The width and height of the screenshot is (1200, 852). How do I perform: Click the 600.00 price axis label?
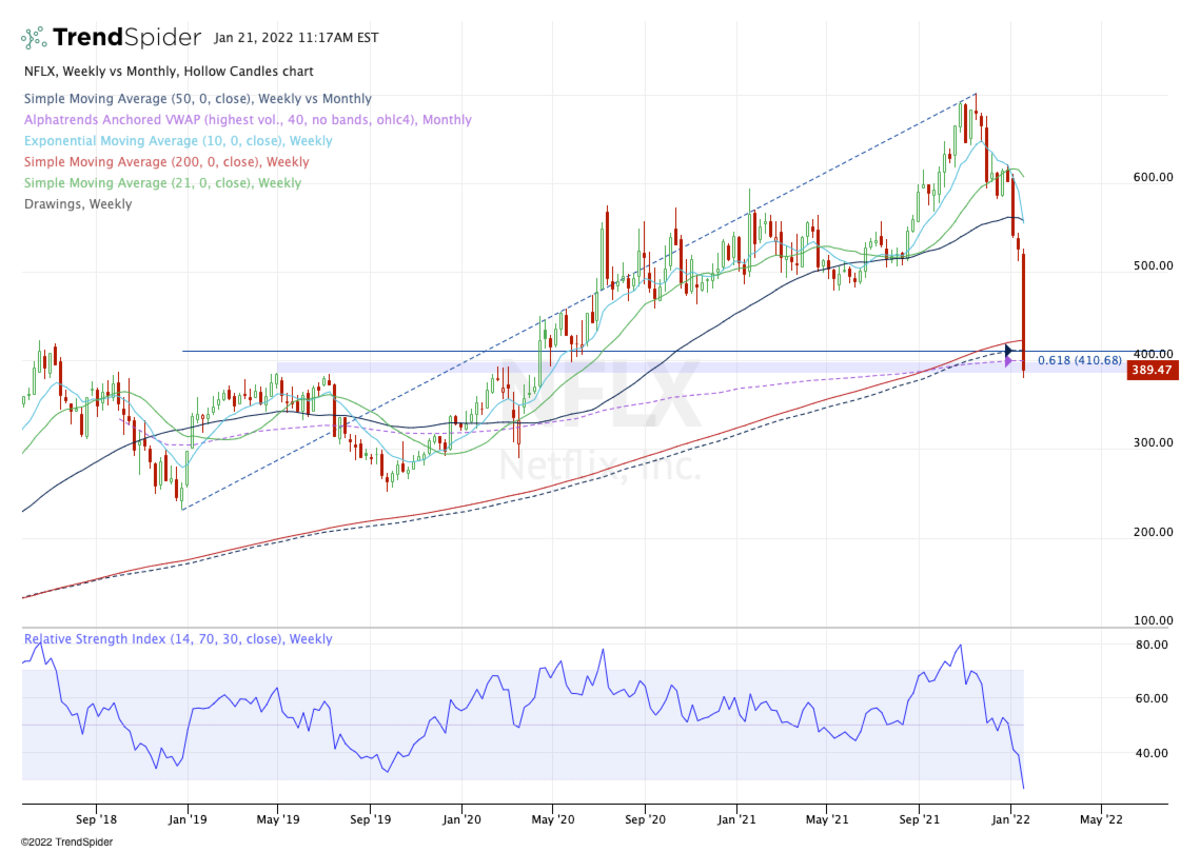[1152, 177]
